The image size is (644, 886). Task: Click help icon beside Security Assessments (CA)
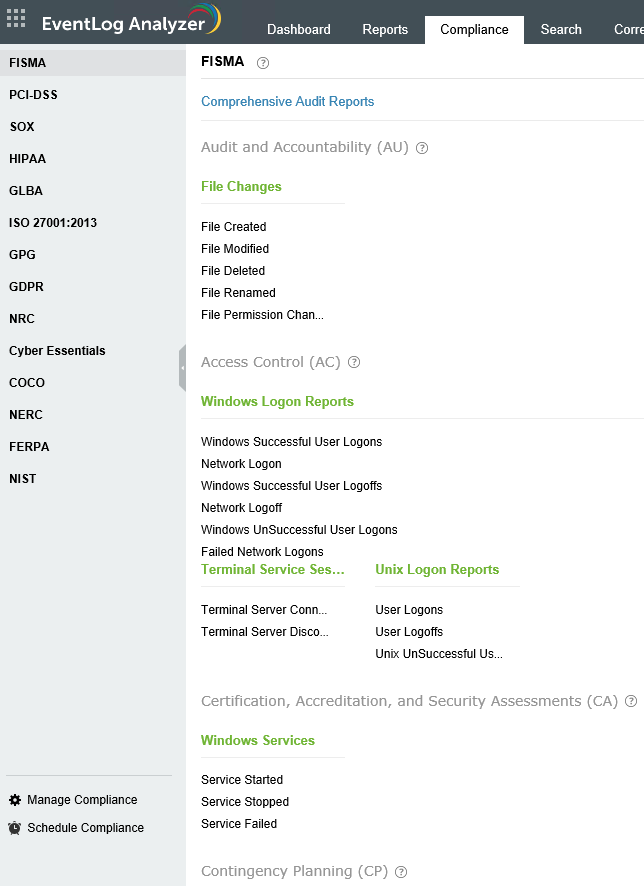631,701
